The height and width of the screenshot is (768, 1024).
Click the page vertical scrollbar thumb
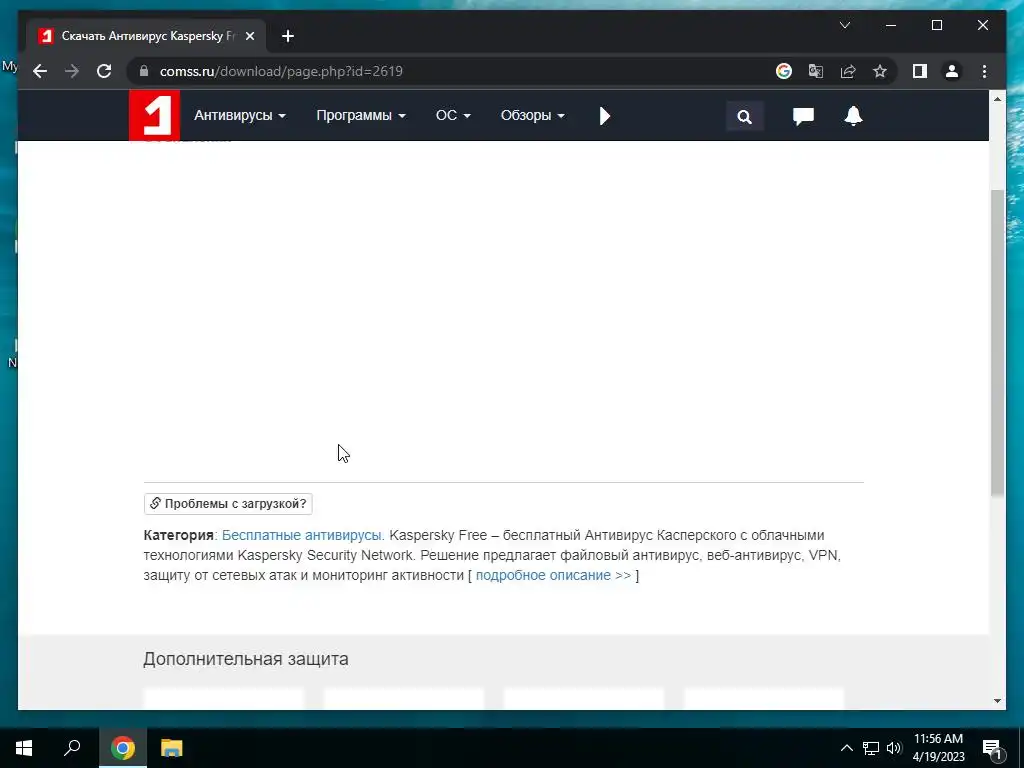coord(997,343)
